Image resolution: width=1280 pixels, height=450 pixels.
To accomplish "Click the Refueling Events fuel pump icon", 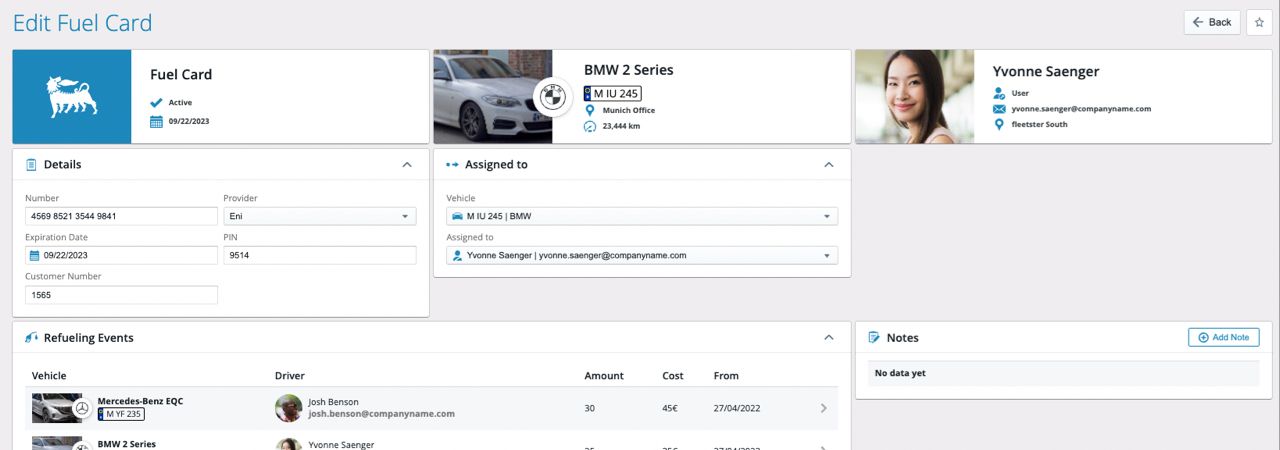I will click(31, 338).
